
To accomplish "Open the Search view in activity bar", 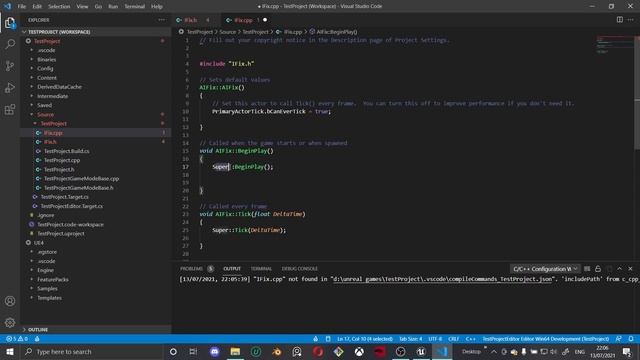I will [x=10, y=44].
